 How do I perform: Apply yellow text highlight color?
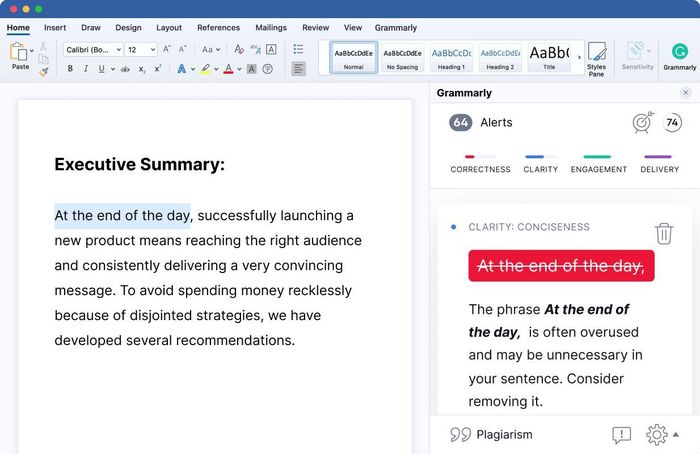point(205,69)
